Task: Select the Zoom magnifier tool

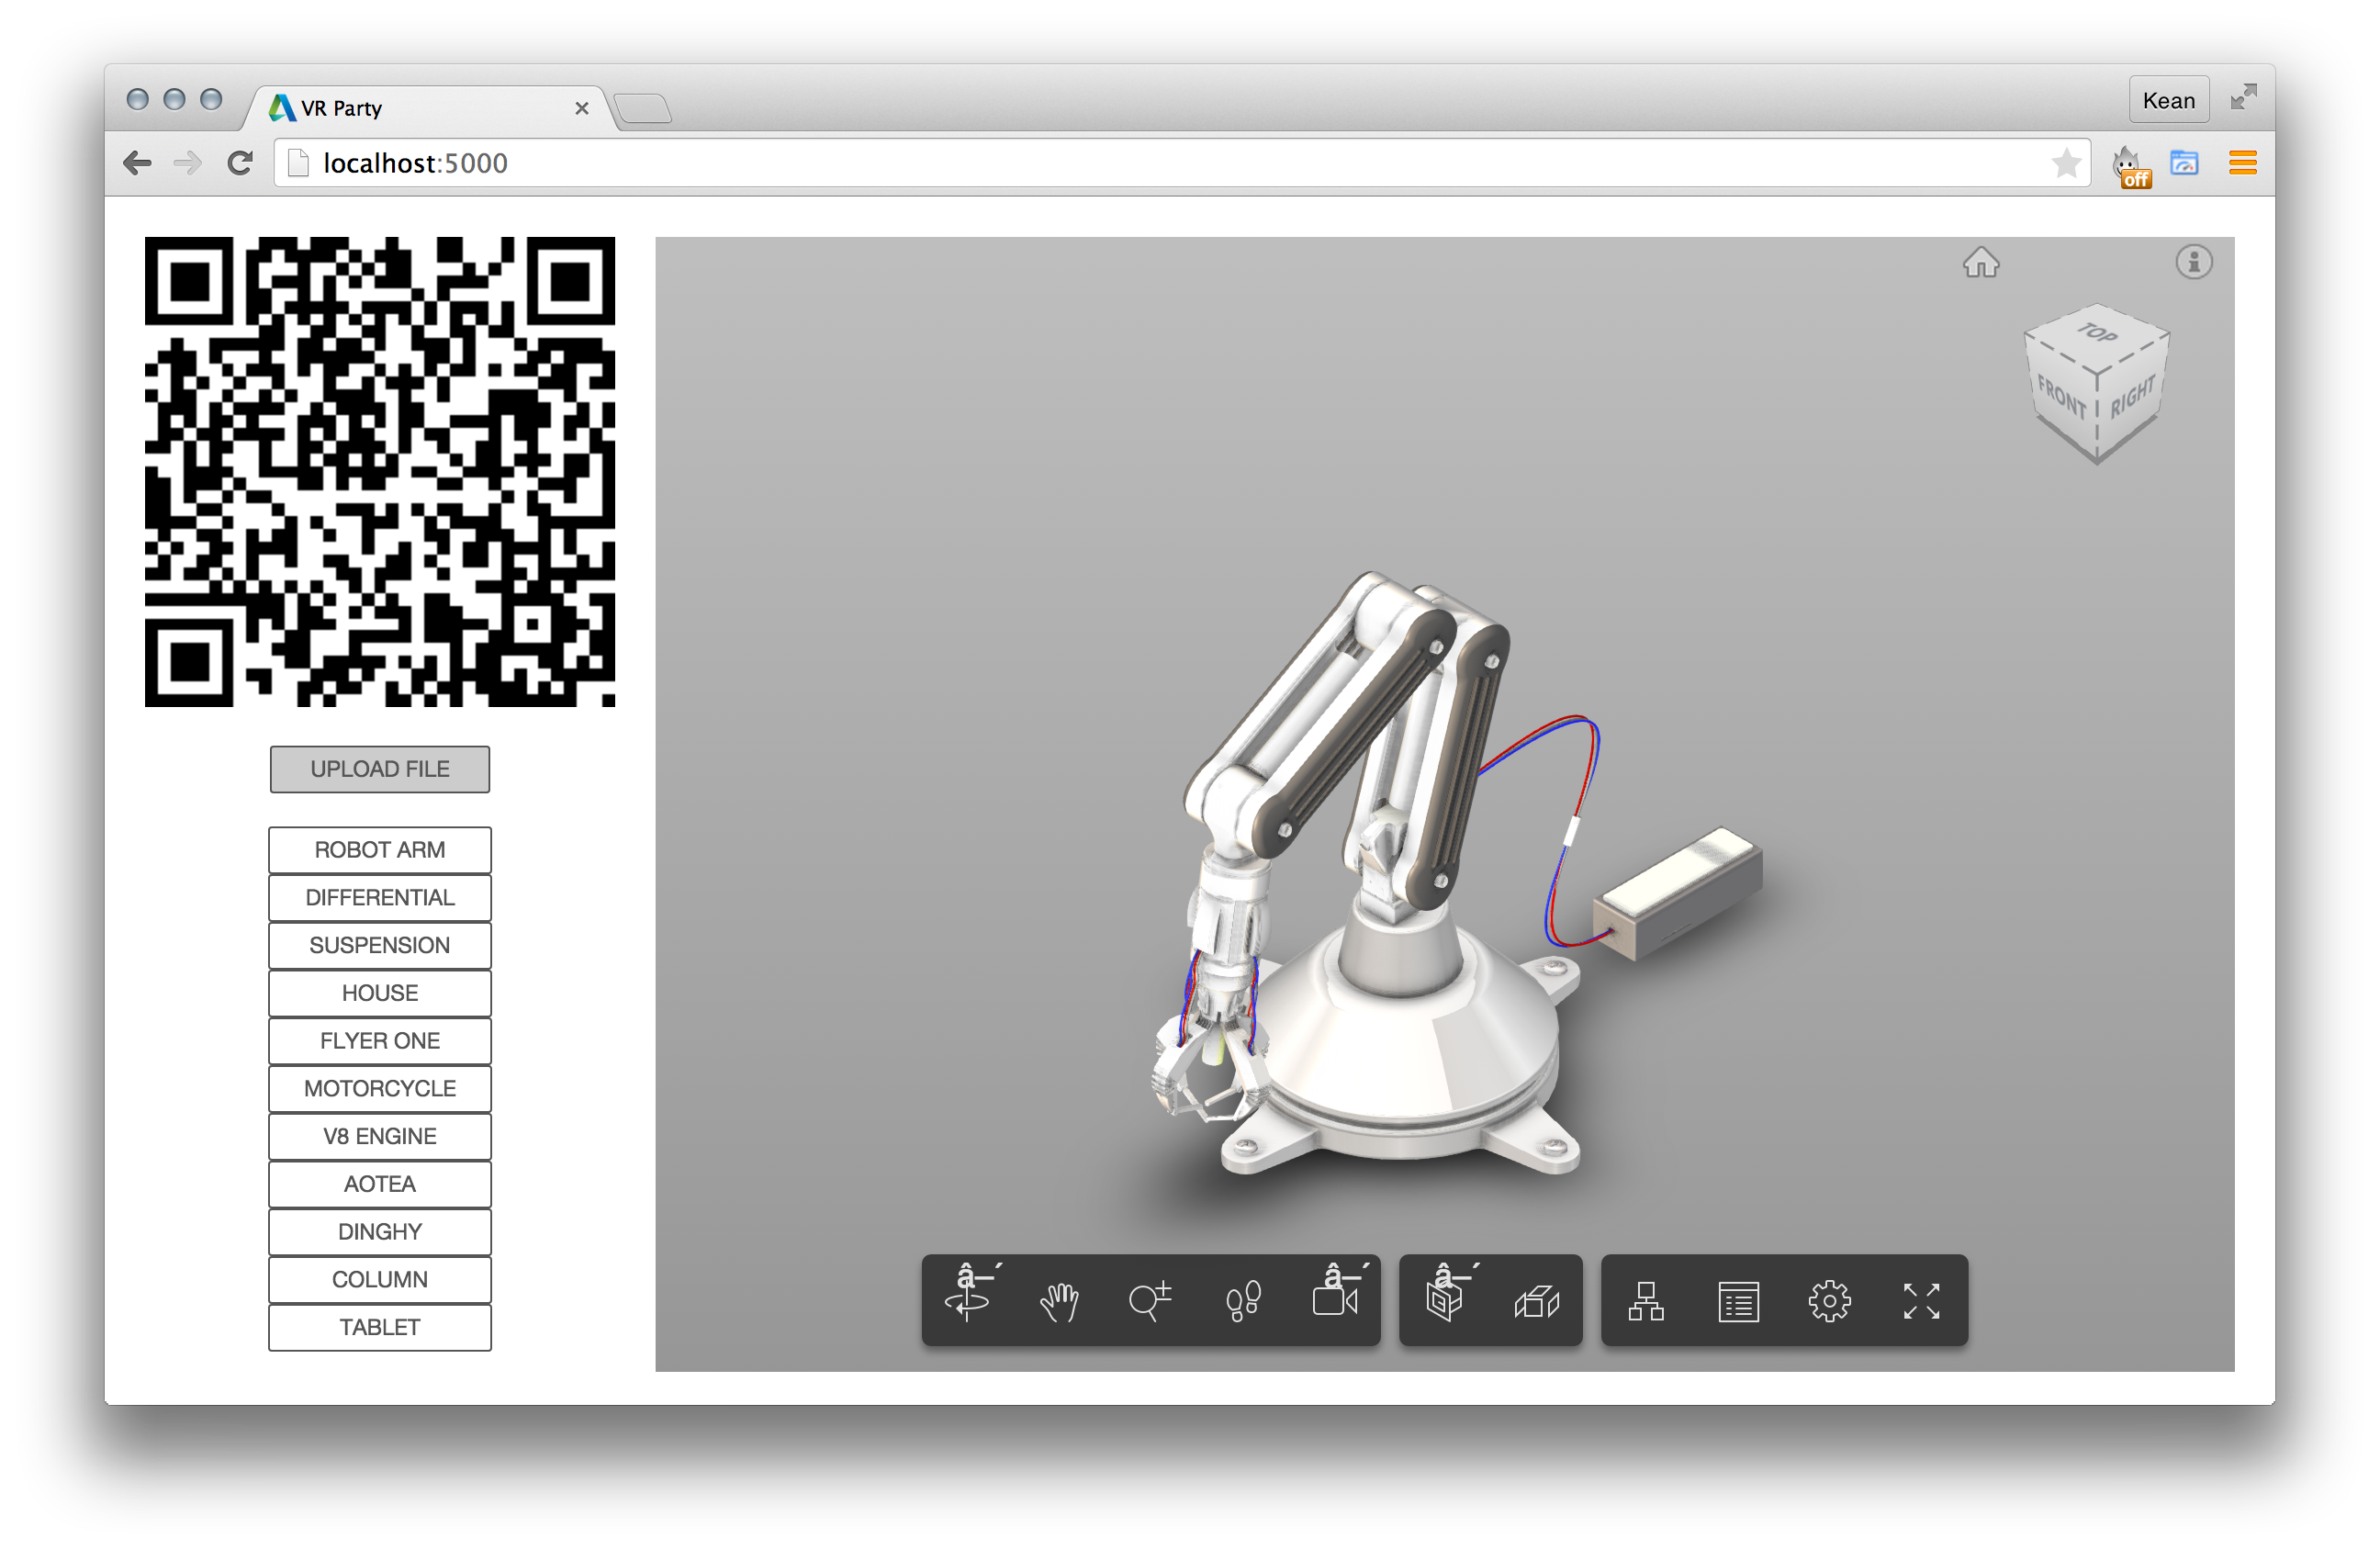Action: click(x=1150, y=1302)
